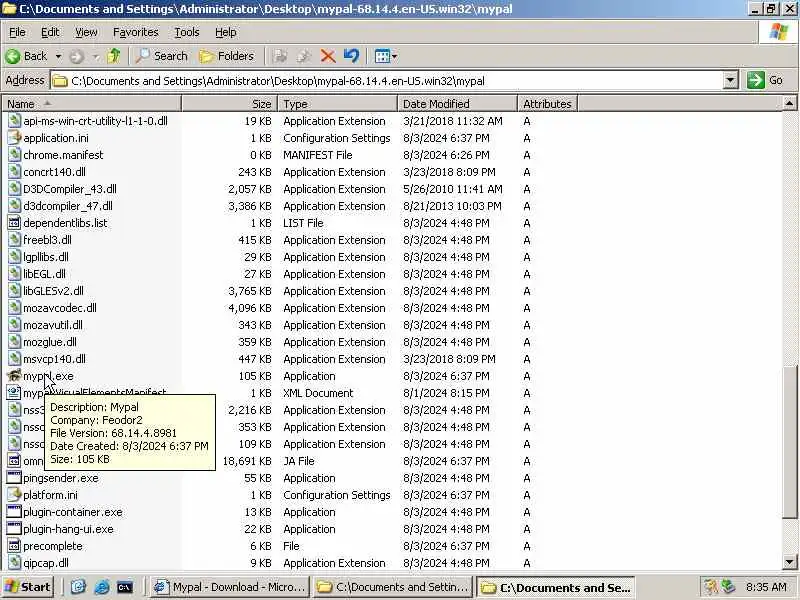Launch Command Prompt from quick launch
800x600 pixels.
[x=125, y=587]
